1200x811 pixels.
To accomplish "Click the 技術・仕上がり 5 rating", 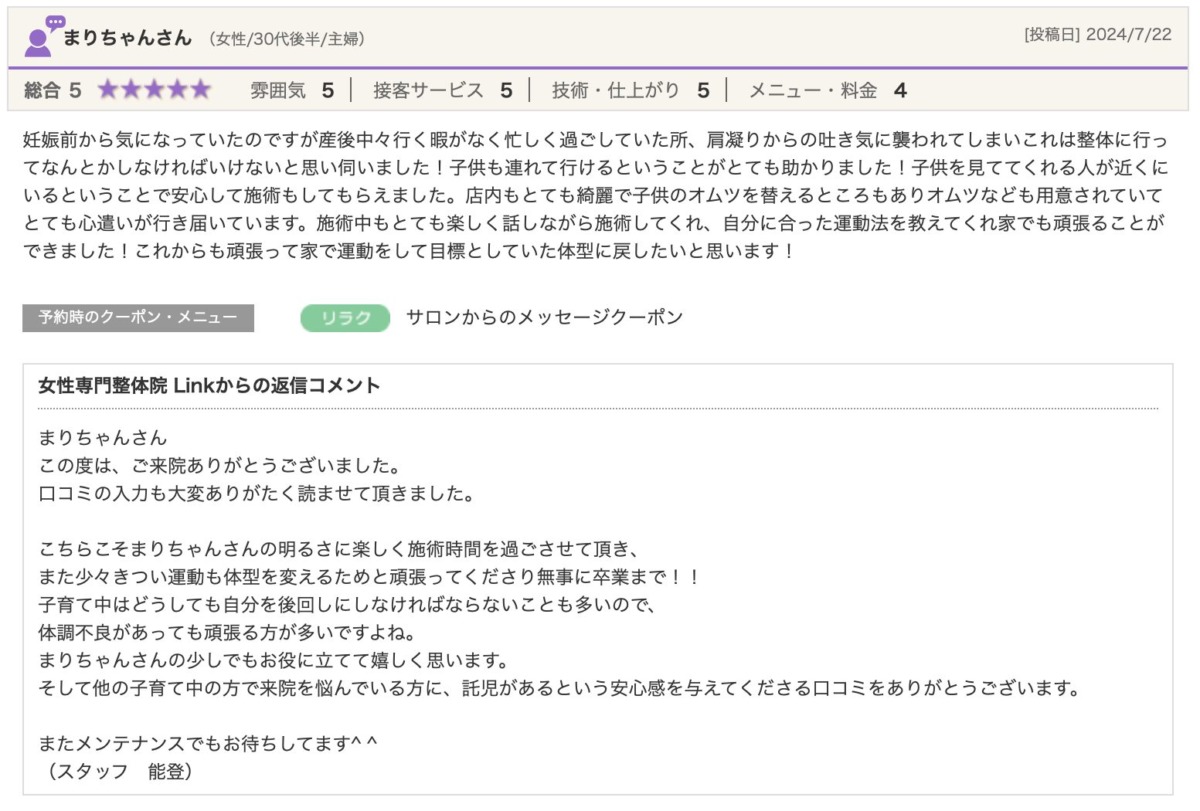I will point(630,90).
